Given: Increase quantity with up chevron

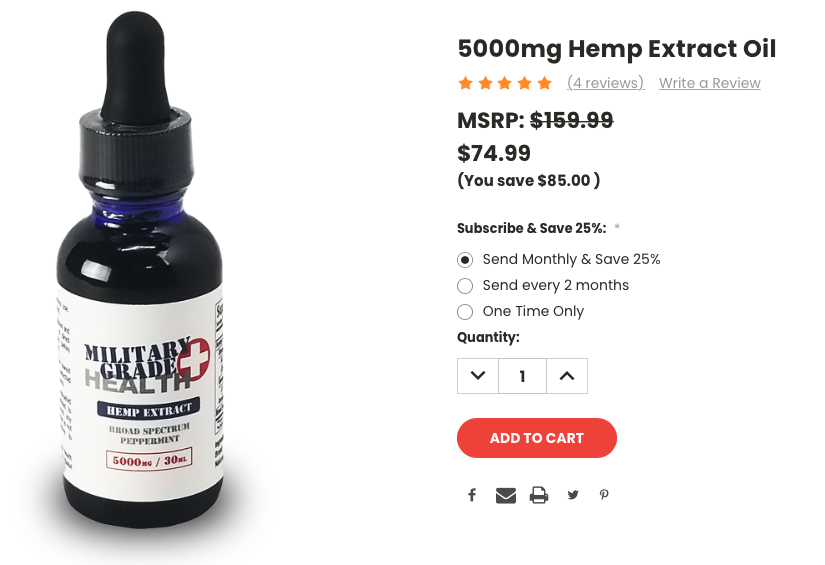Looking at the screenshot, I should point(567,376).
